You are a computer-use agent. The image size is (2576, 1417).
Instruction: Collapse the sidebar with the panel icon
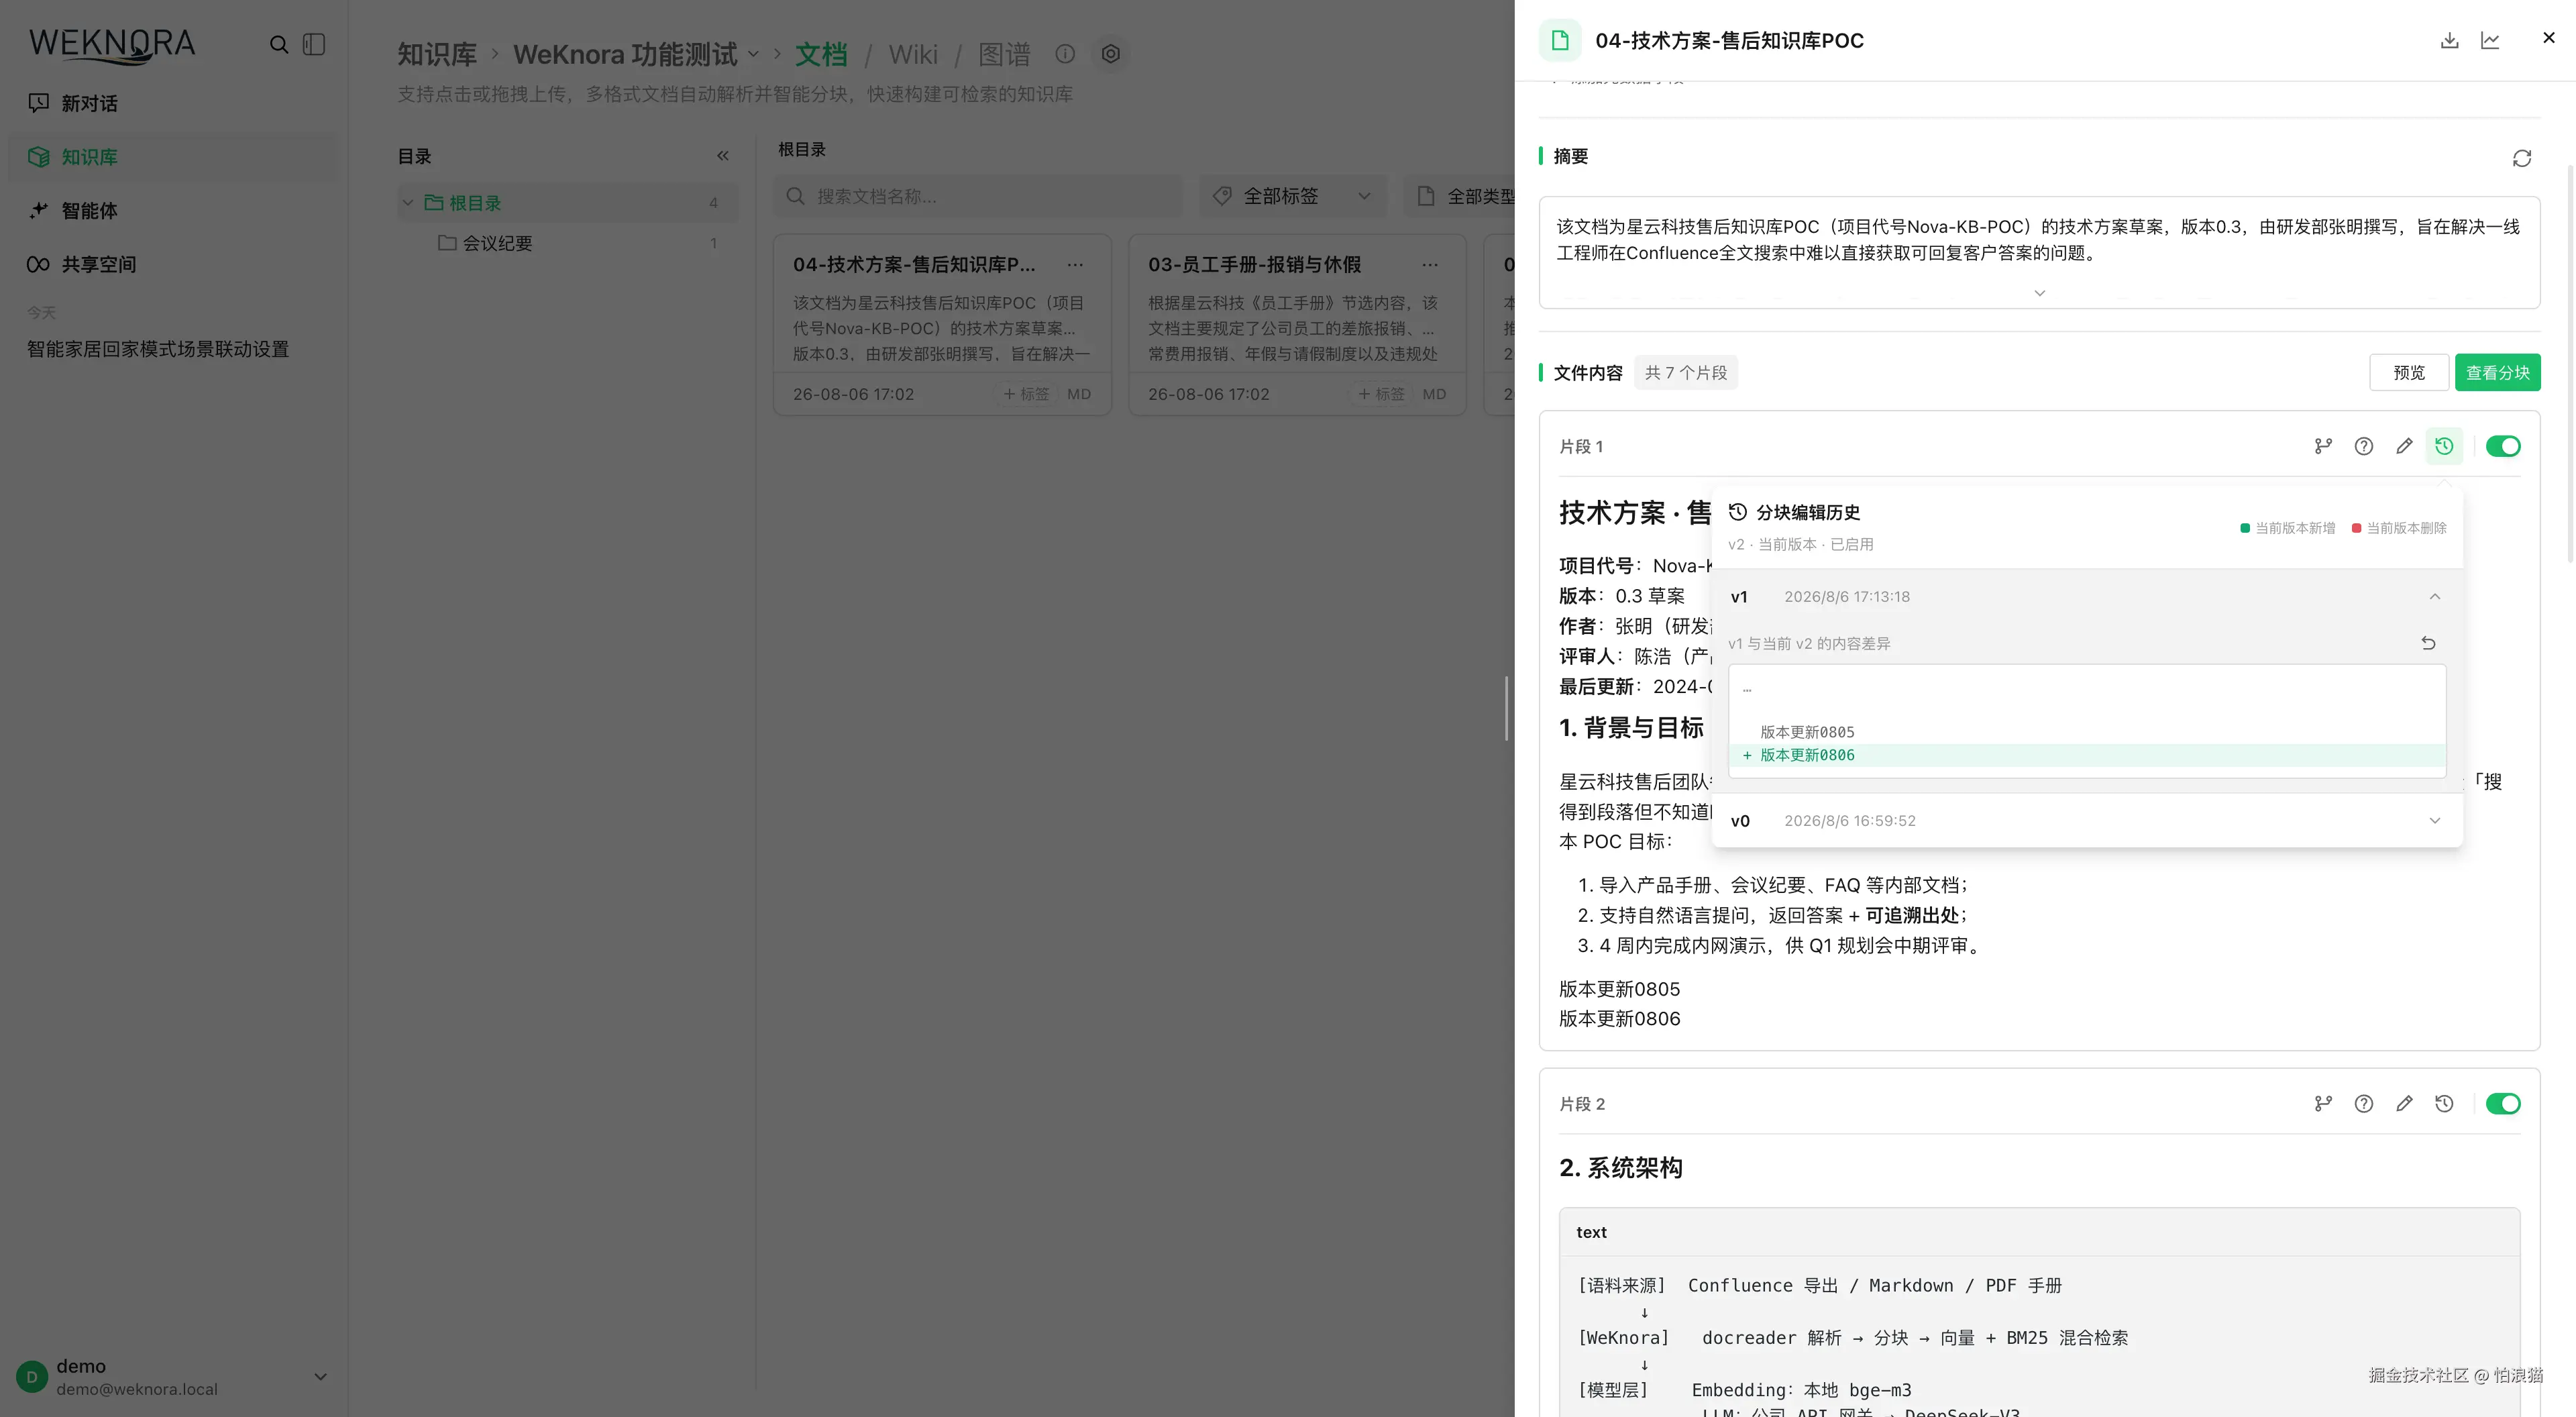314,45
